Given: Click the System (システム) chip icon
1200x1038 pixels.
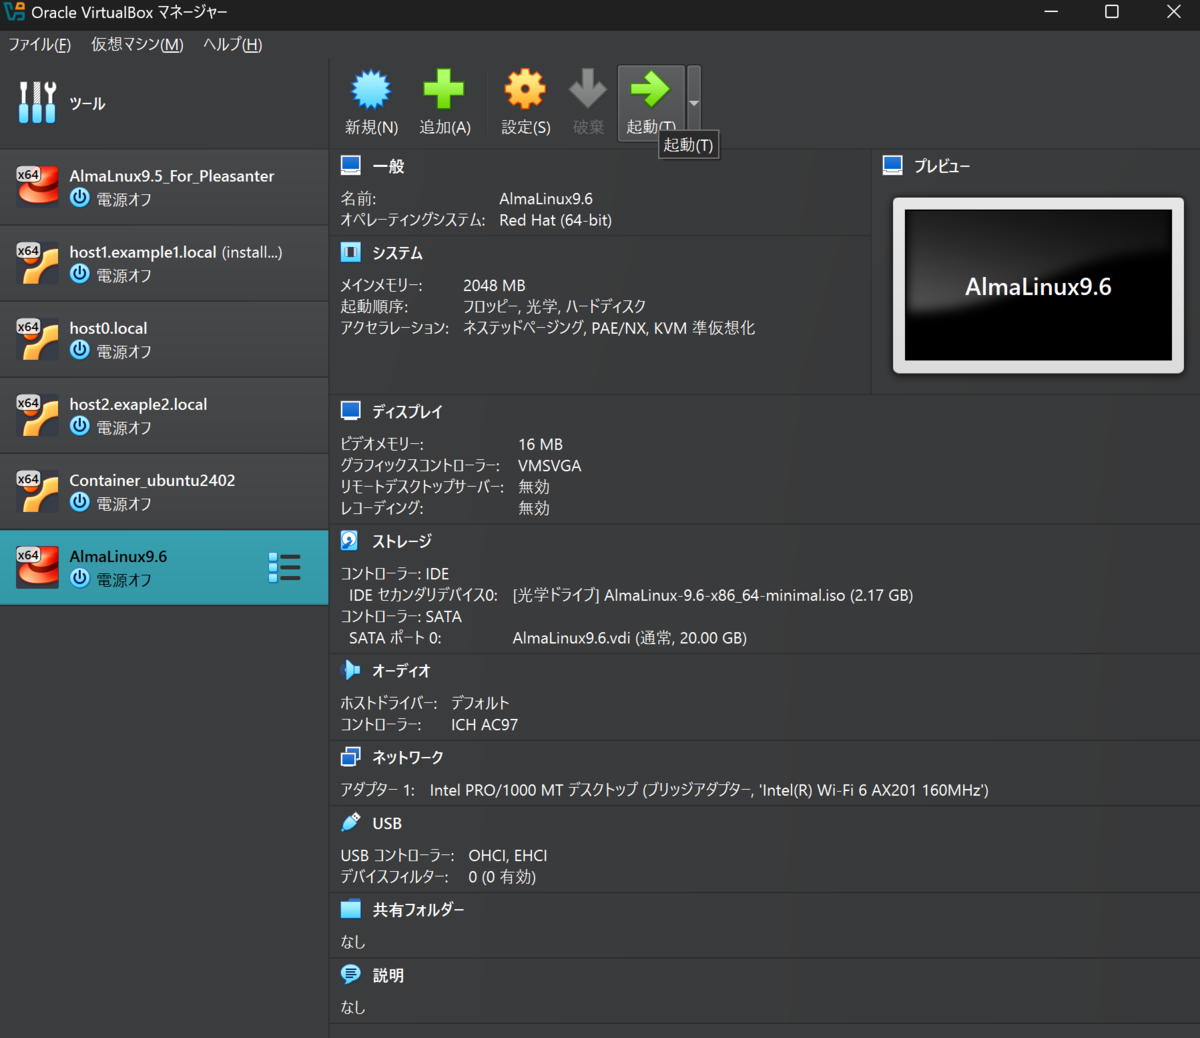Looking at the screenshot, I should pyautogui.click(x=351, y=252).
